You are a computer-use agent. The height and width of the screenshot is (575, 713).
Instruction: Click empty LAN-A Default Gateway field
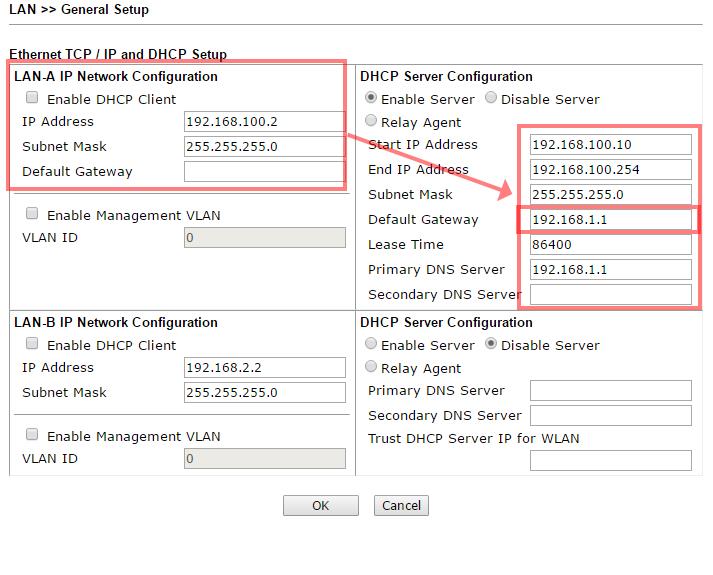click(x=264, y=172)
